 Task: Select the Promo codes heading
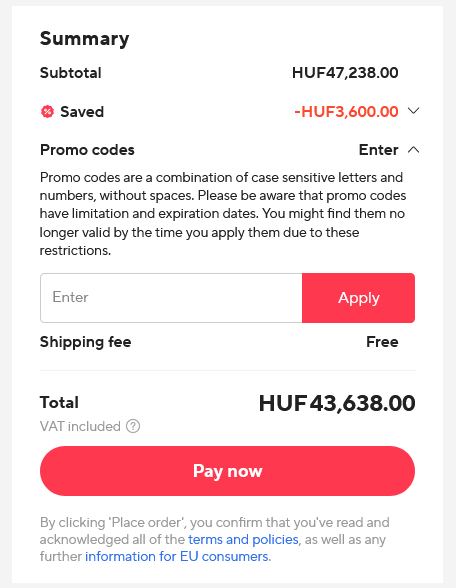point(87,150)
